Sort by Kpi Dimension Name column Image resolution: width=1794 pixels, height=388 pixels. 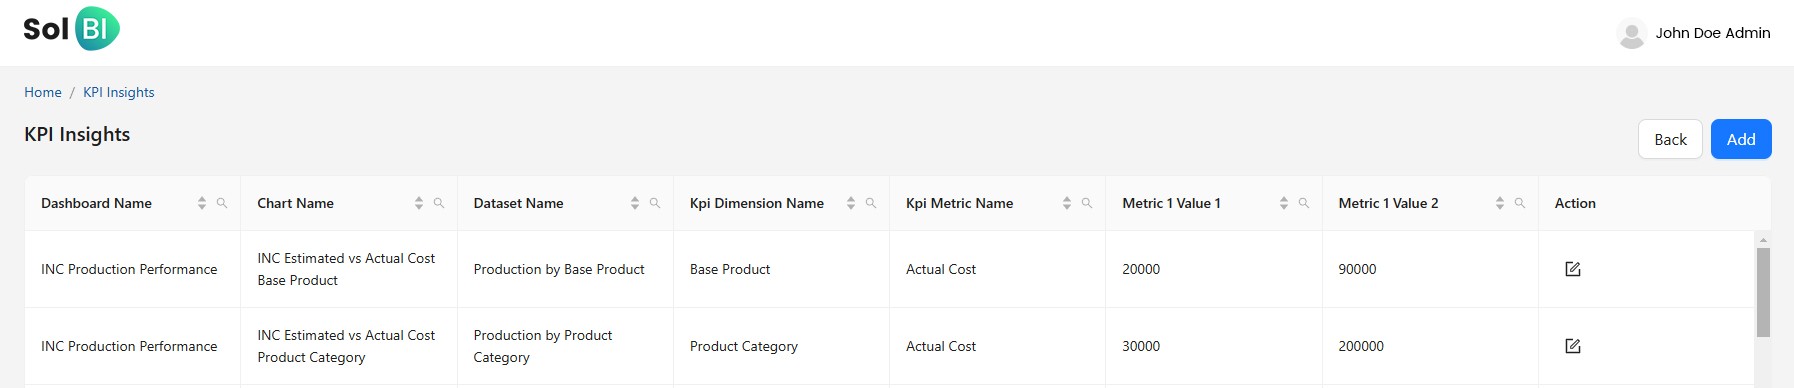[851, 203]
